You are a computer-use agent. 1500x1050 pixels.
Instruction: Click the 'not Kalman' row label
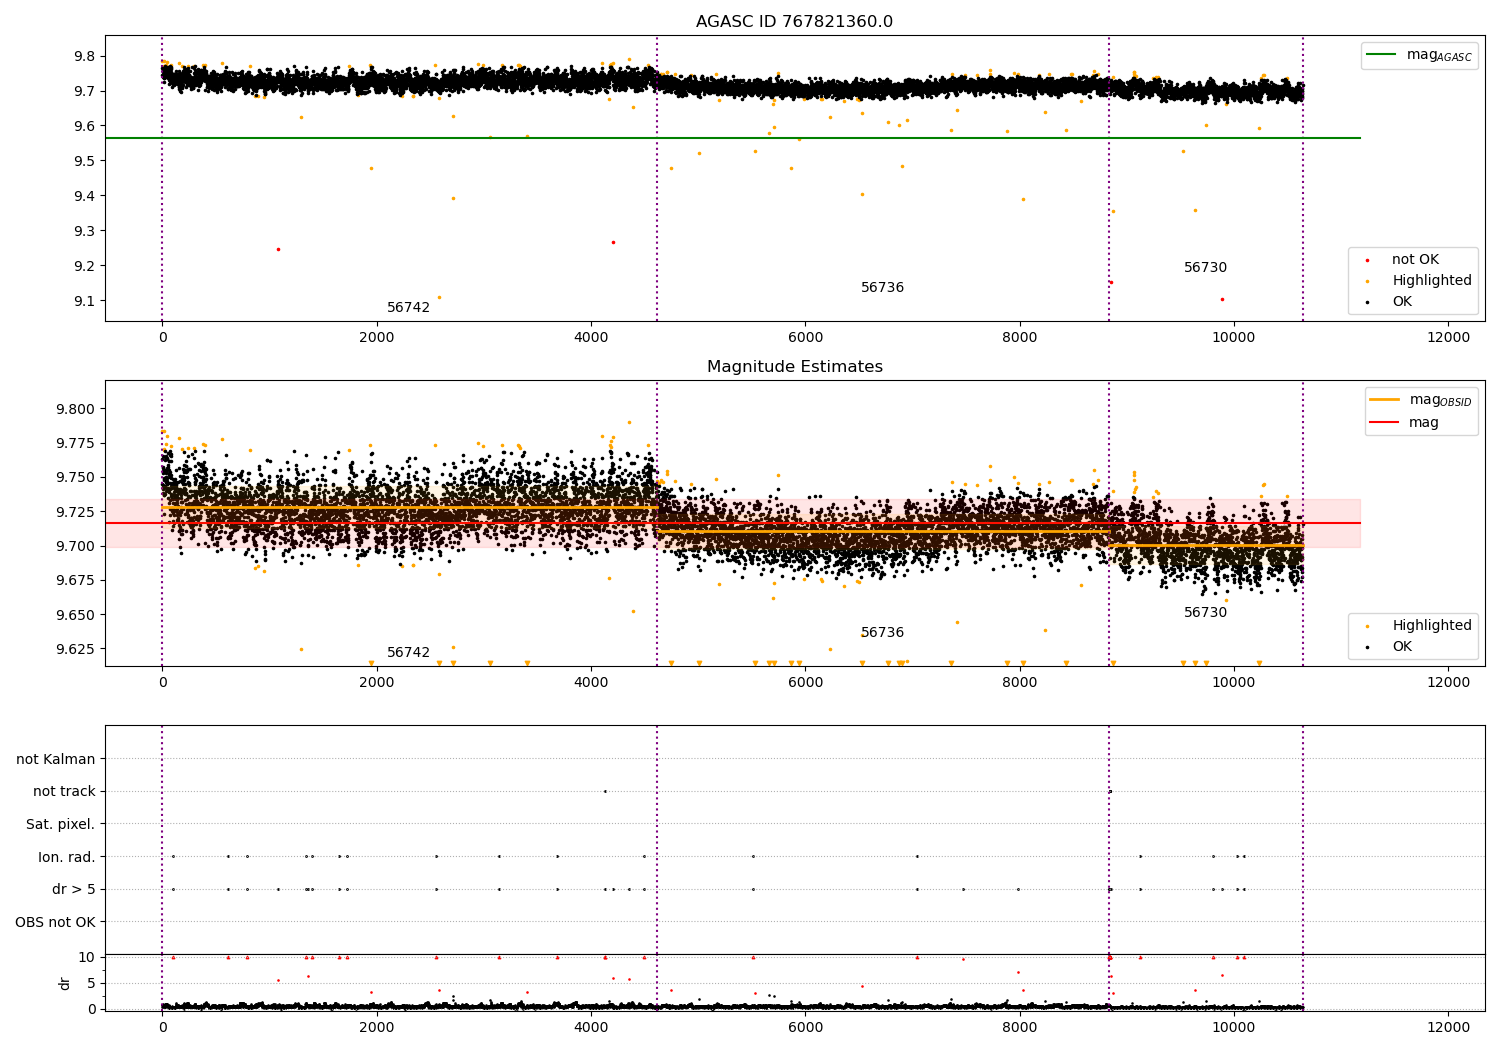pyautogui.click(x=56, y=760)
